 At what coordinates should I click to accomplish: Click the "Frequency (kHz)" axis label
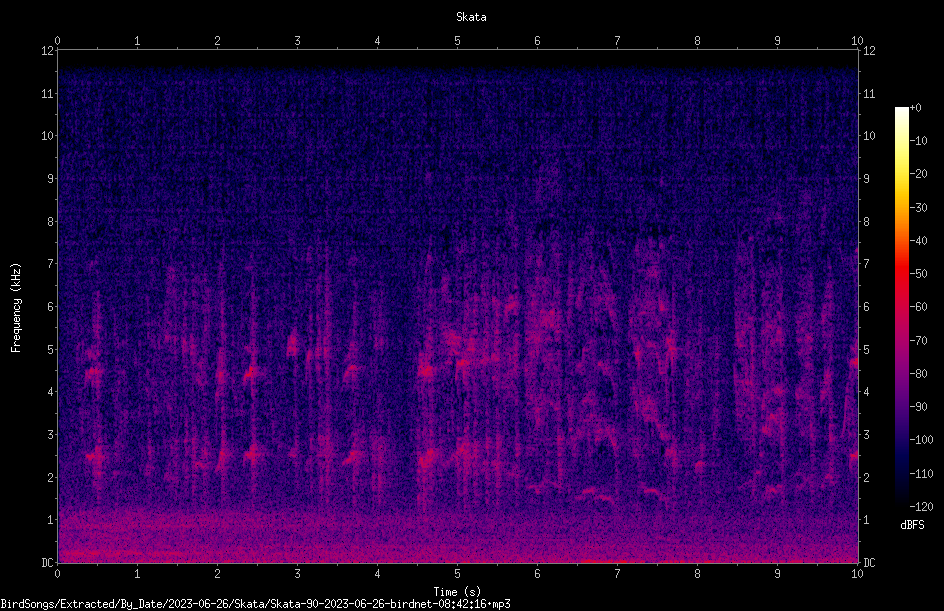pos(16,308)
